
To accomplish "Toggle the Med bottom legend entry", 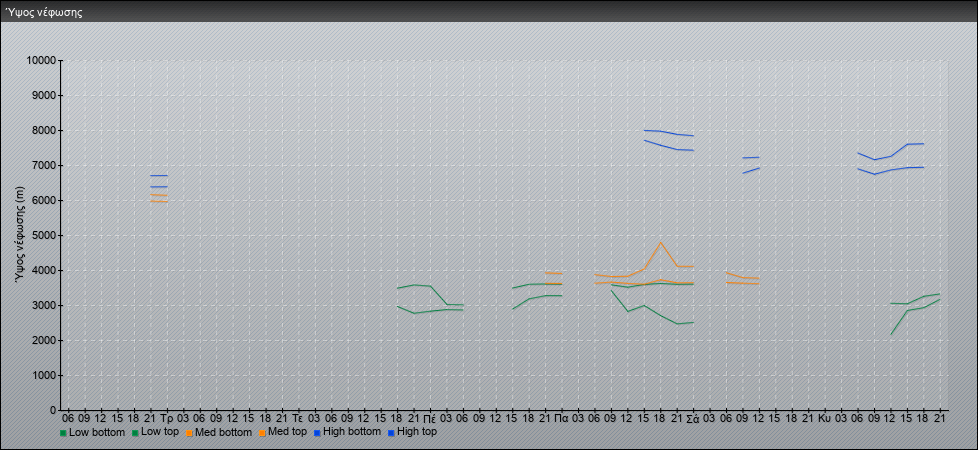I will click(x=218, y=432).
